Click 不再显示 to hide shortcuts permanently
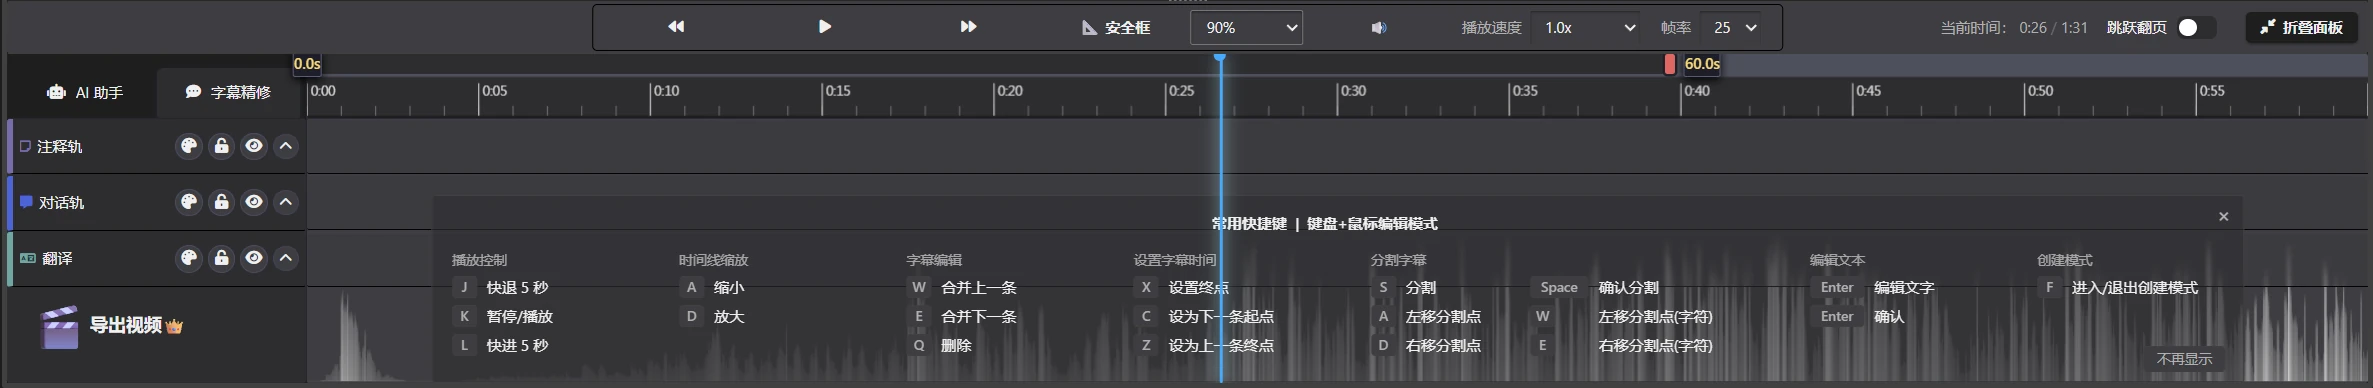 tap(2184, 359)
